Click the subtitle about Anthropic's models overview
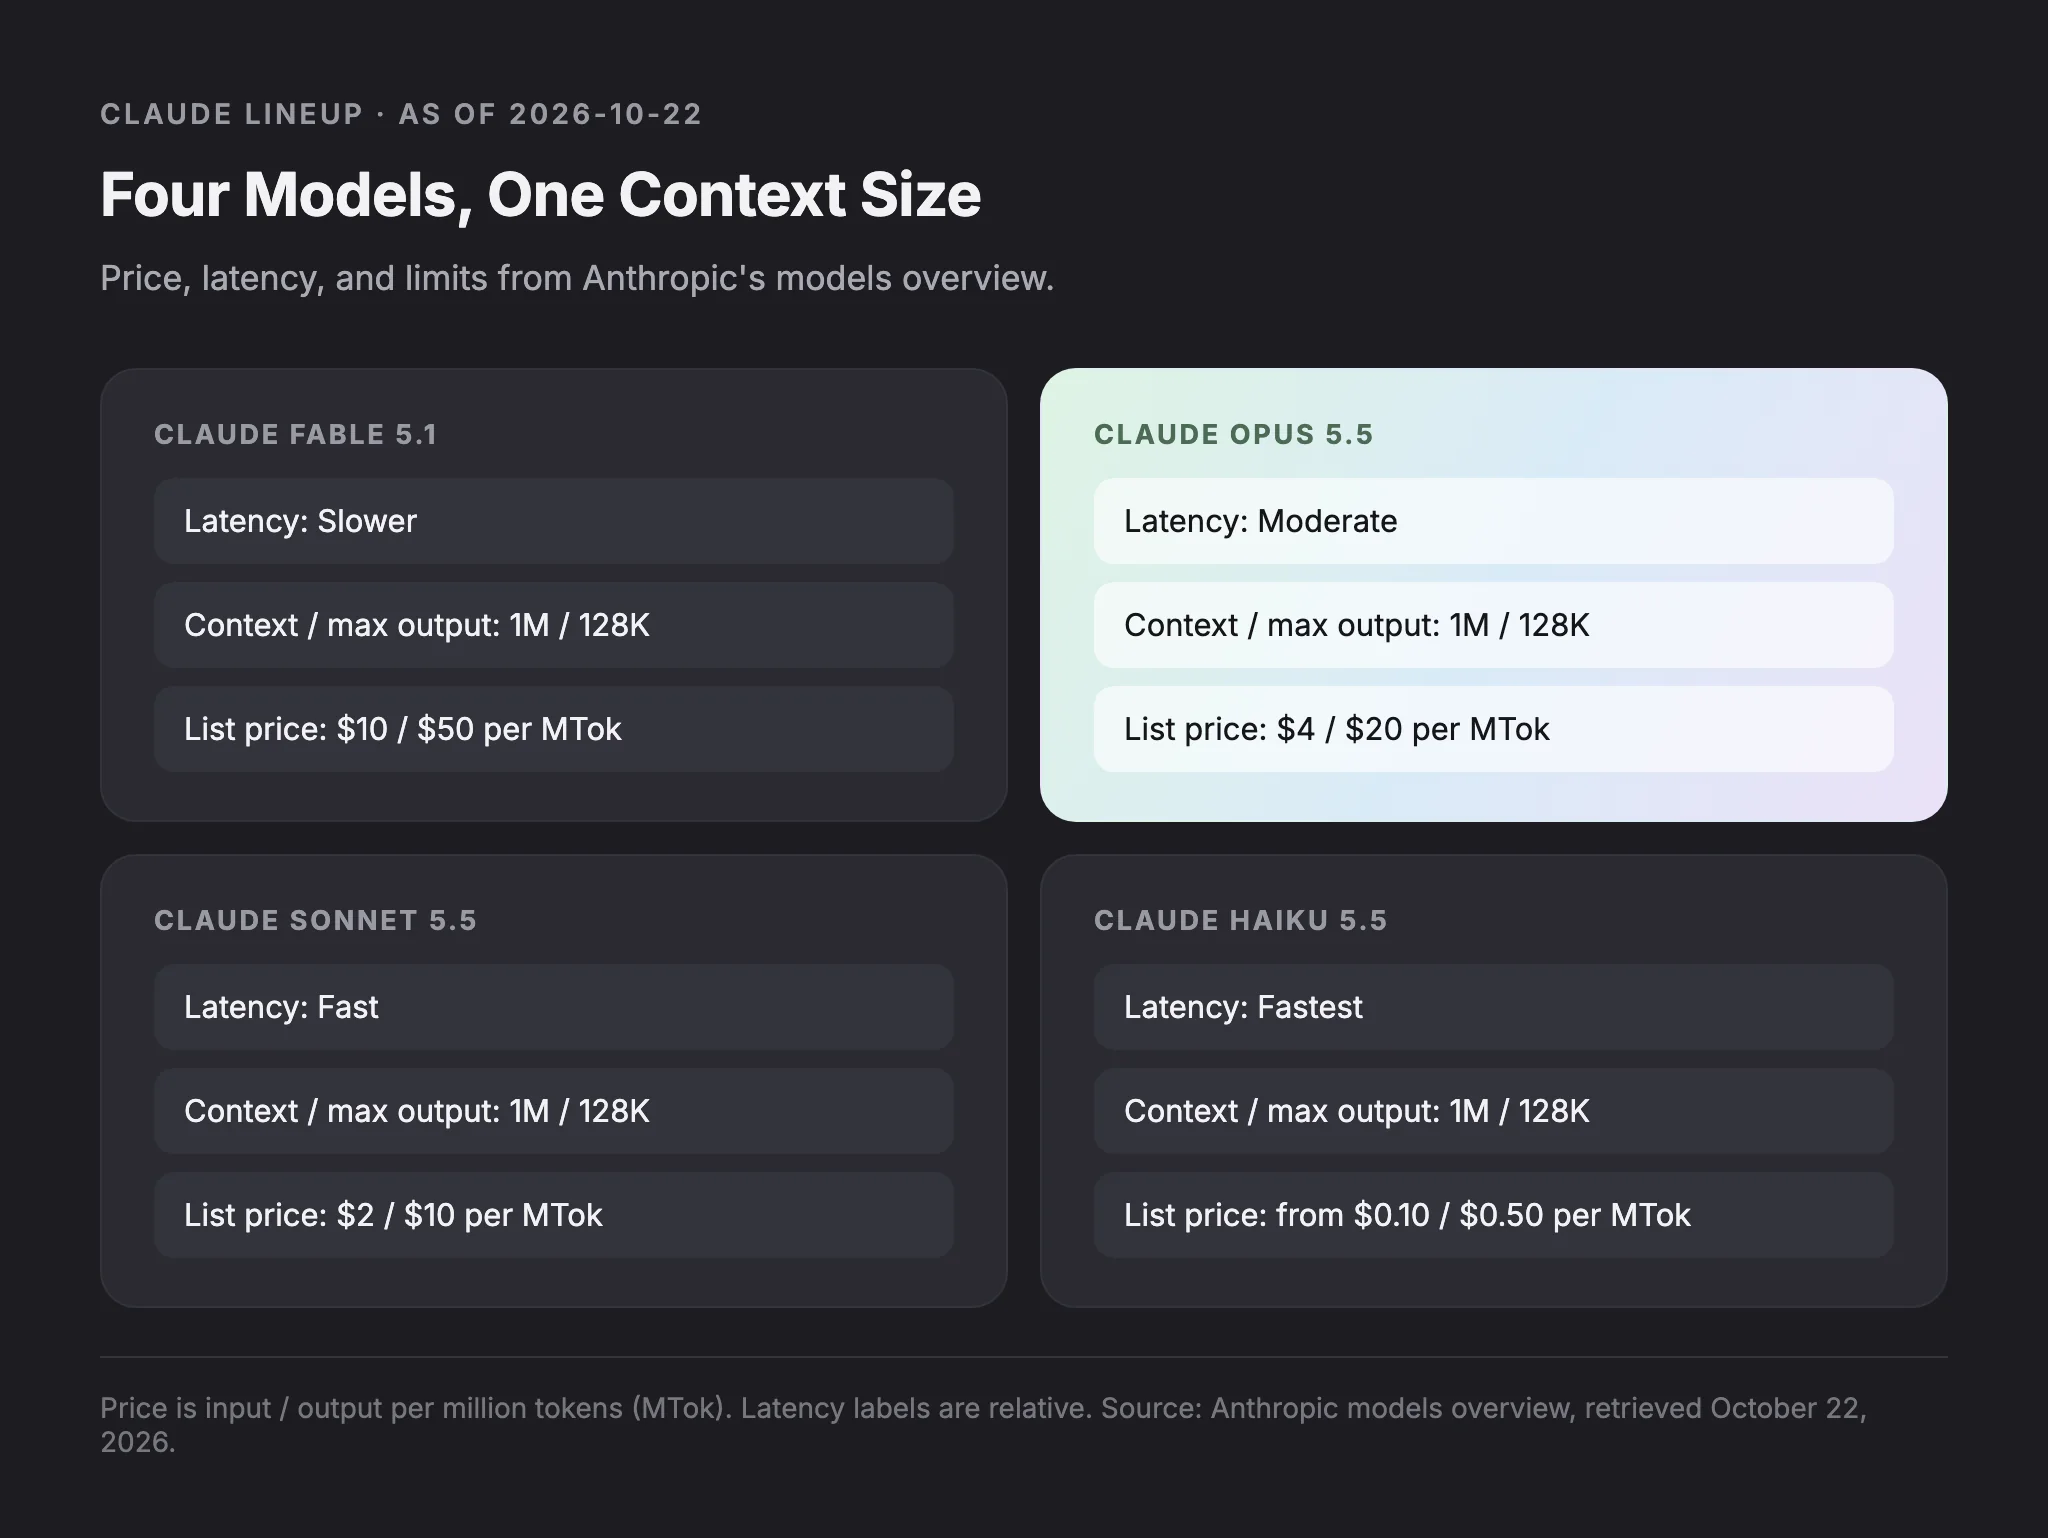 tap(577, 278)
